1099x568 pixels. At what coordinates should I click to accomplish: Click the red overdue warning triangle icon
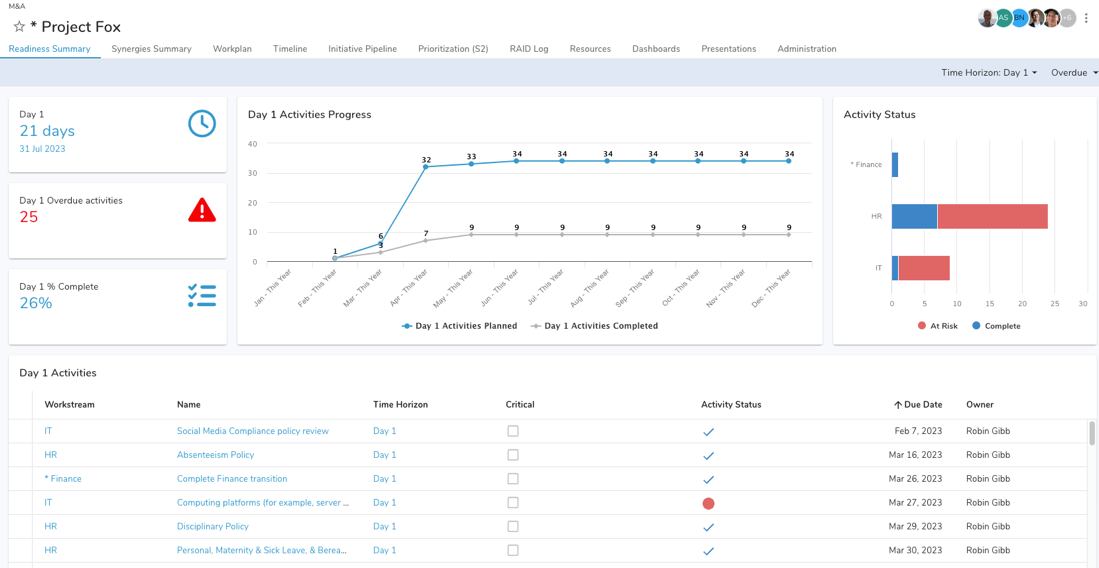click(x=202, y=210)
